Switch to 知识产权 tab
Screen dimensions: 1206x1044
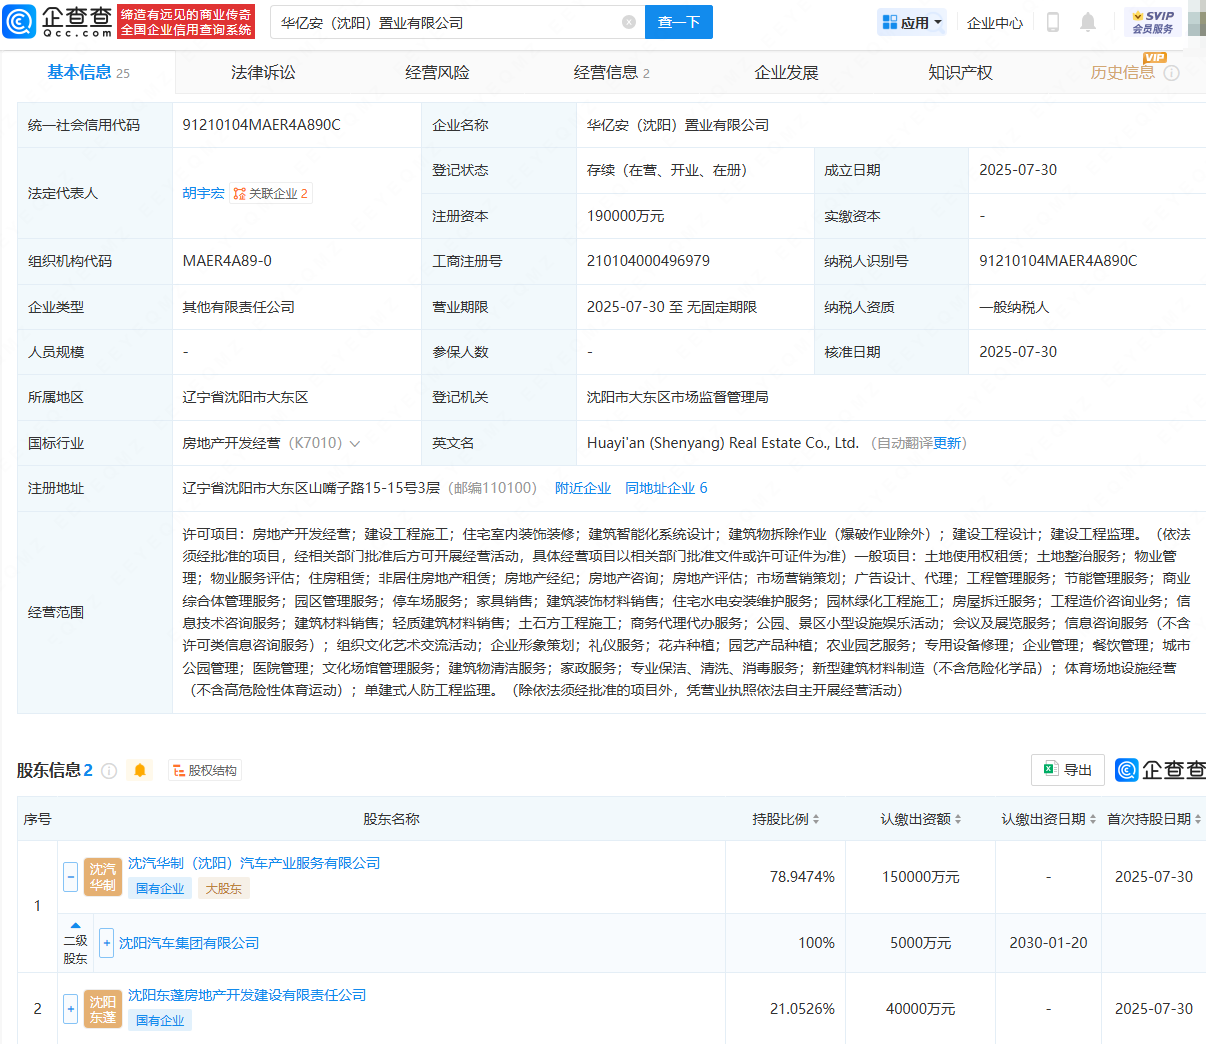[x=960, y=72]
